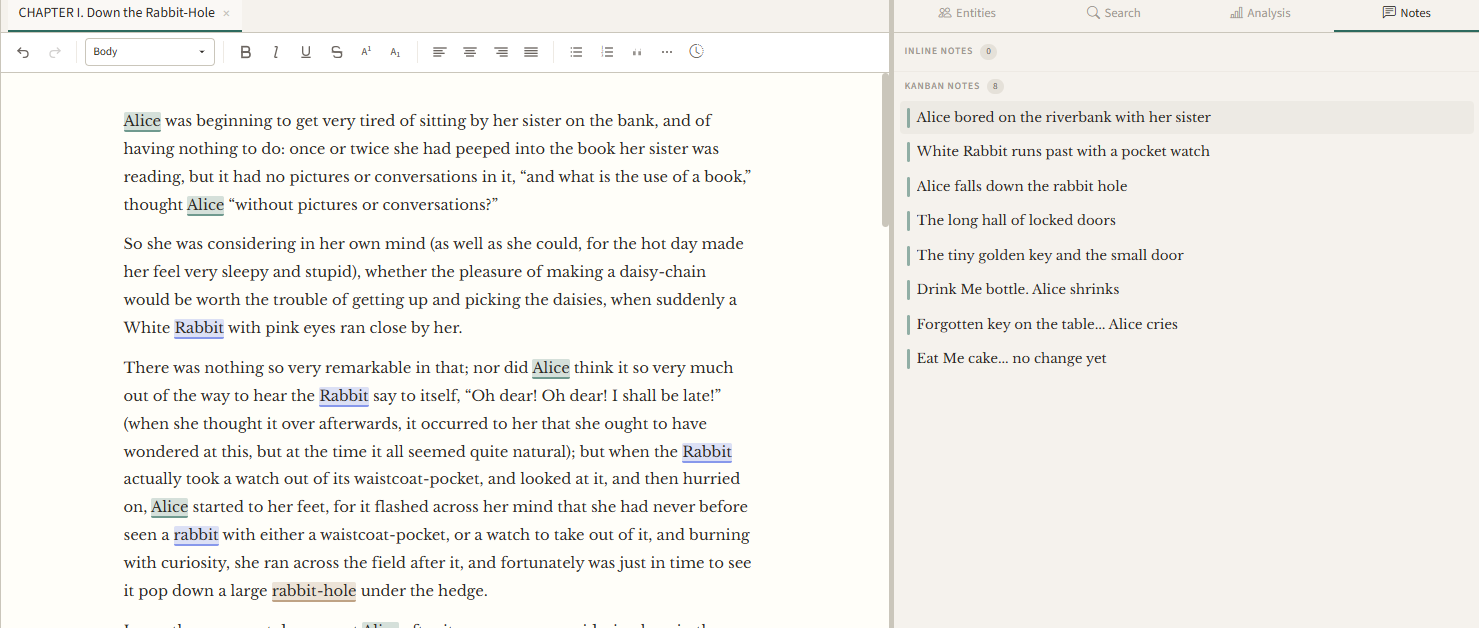Open note 'Forgotten key on the table... Alice cries'
Viewport: 1479px width, 628px height.
click(1187, 324)
